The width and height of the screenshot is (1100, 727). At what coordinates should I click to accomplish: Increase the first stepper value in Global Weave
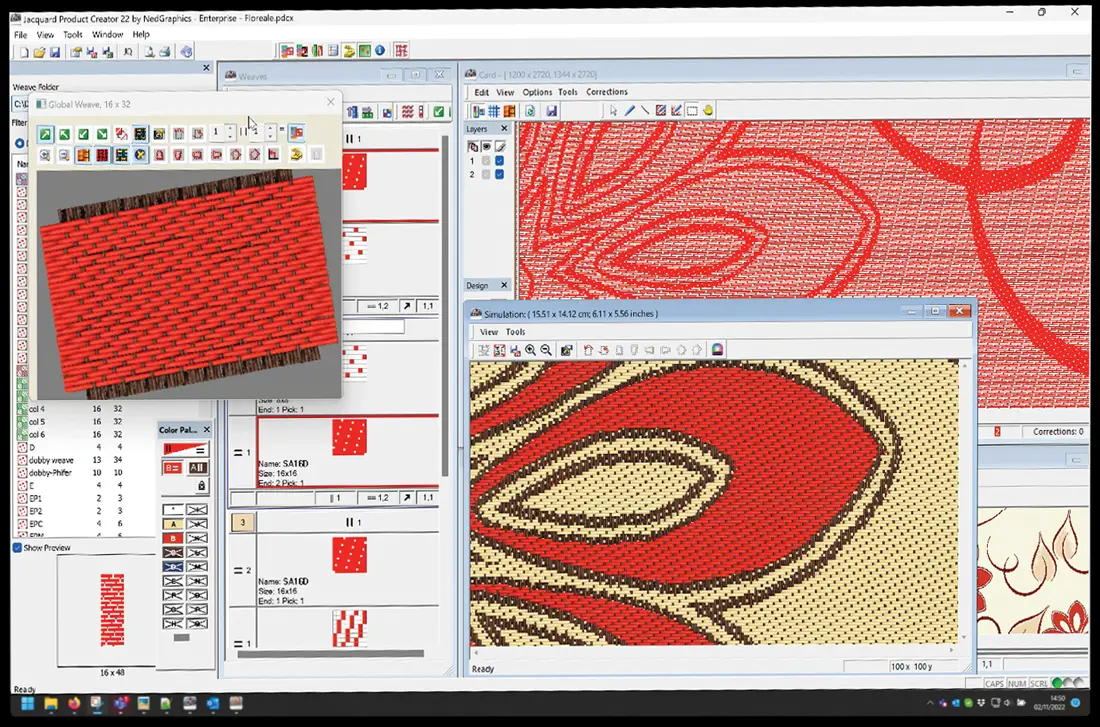click(x=231, y=128)
